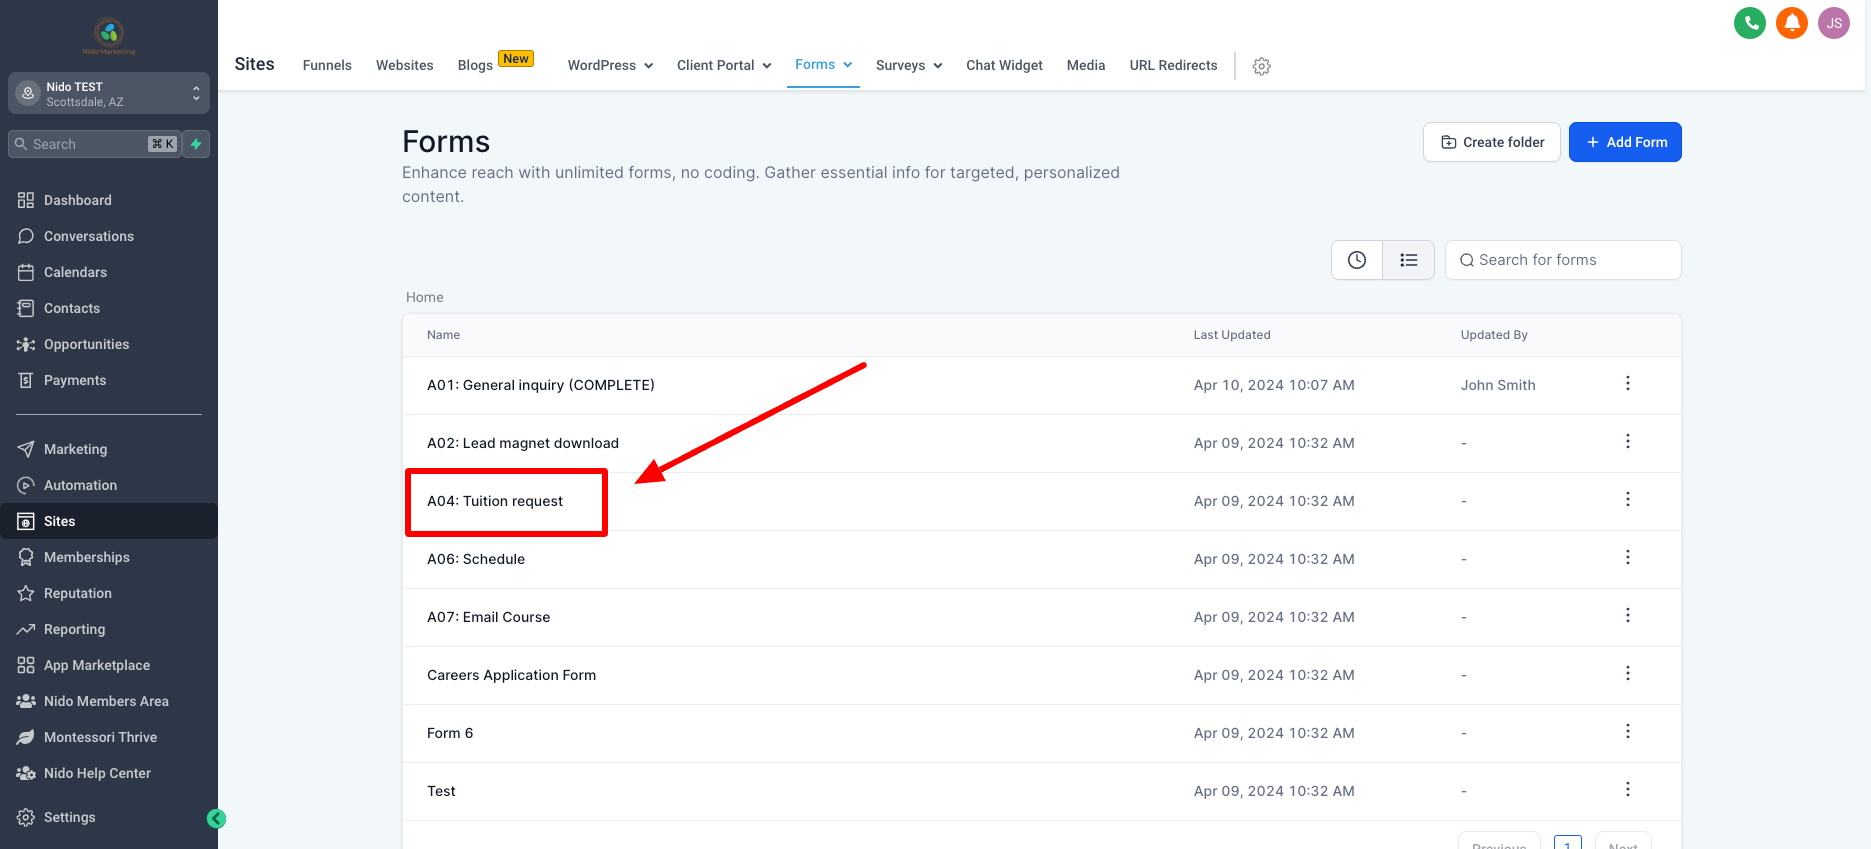This screenshot has height=849, width=1871.
Task: Open the Form 6 entry
Action: click(450, 733)
